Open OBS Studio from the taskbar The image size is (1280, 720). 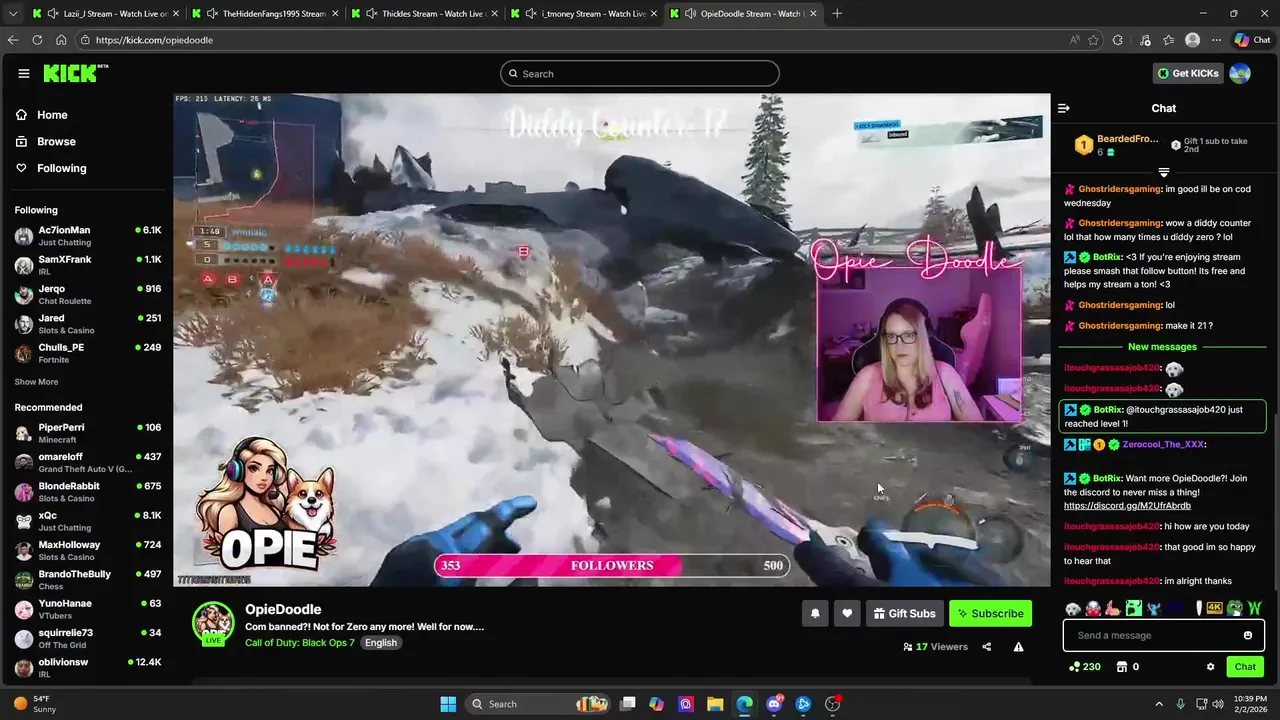point(833,704)
